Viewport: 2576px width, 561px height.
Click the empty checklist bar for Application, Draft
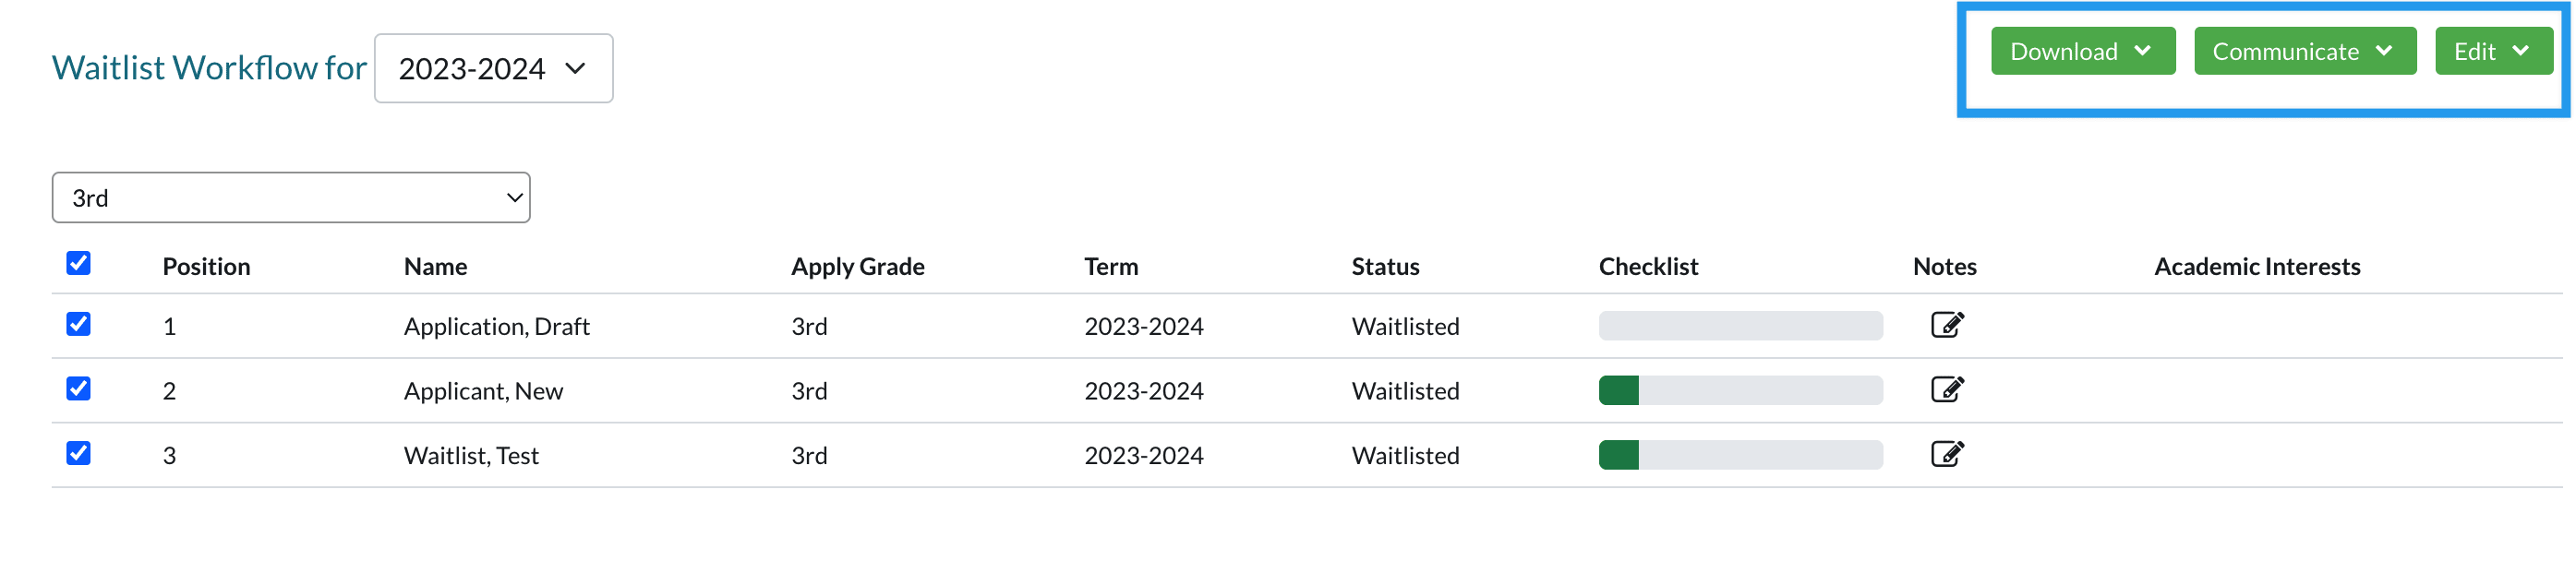1739,326
